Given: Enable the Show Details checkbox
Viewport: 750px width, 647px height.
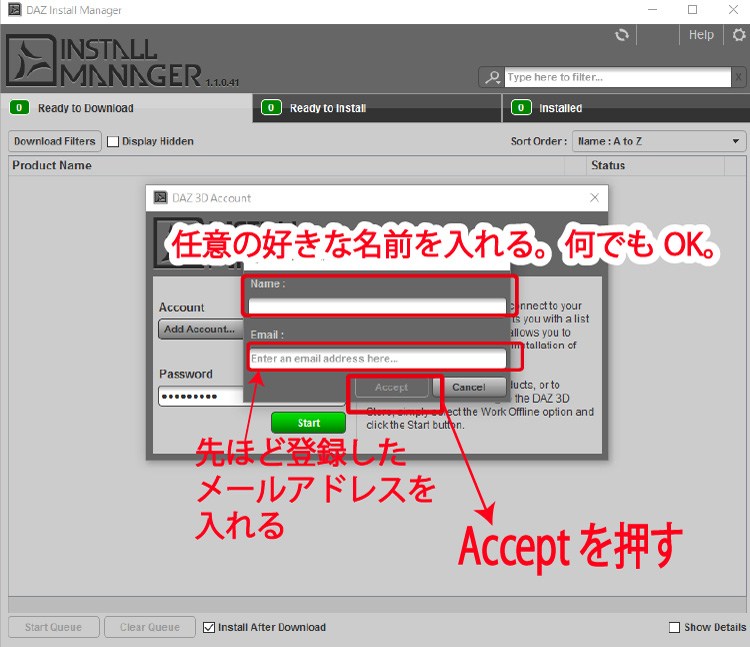Looking at the screenshot, I should pyautogui.click(x=675, y=627).
